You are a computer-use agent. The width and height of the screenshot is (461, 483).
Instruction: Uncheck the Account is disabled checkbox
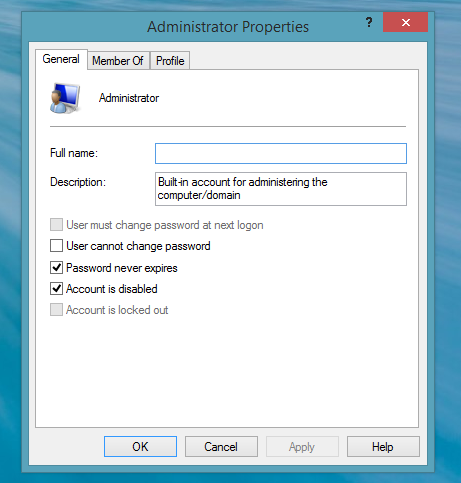click(56, 289)
